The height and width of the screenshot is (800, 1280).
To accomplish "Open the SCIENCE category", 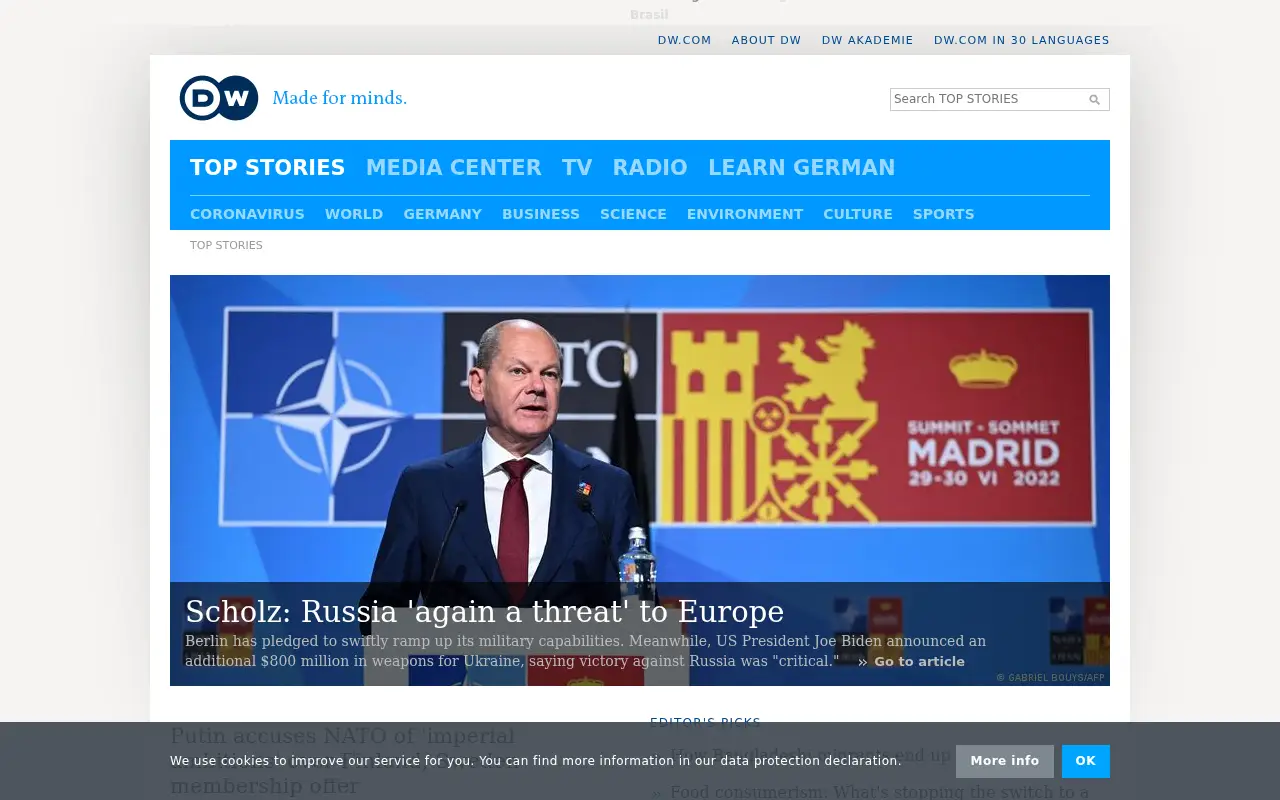I will pyautogui.click(x=633, y=214).
